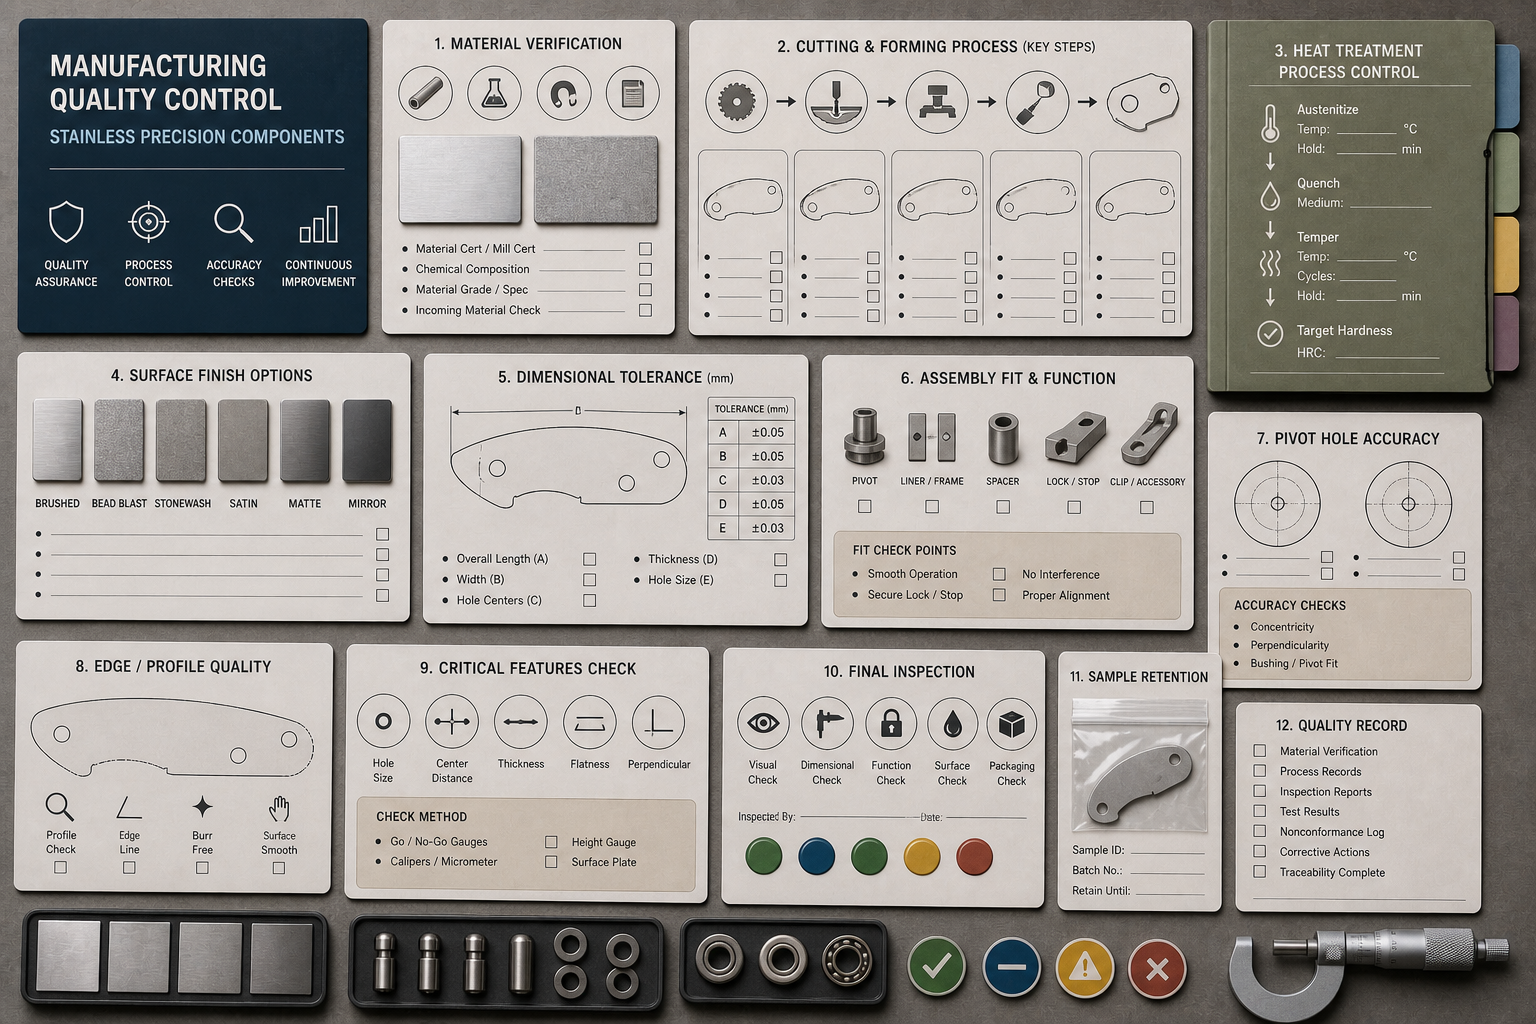Click the Sample ID input line
Screen dimensions: 1536x1024
[x=1167, y=851]
